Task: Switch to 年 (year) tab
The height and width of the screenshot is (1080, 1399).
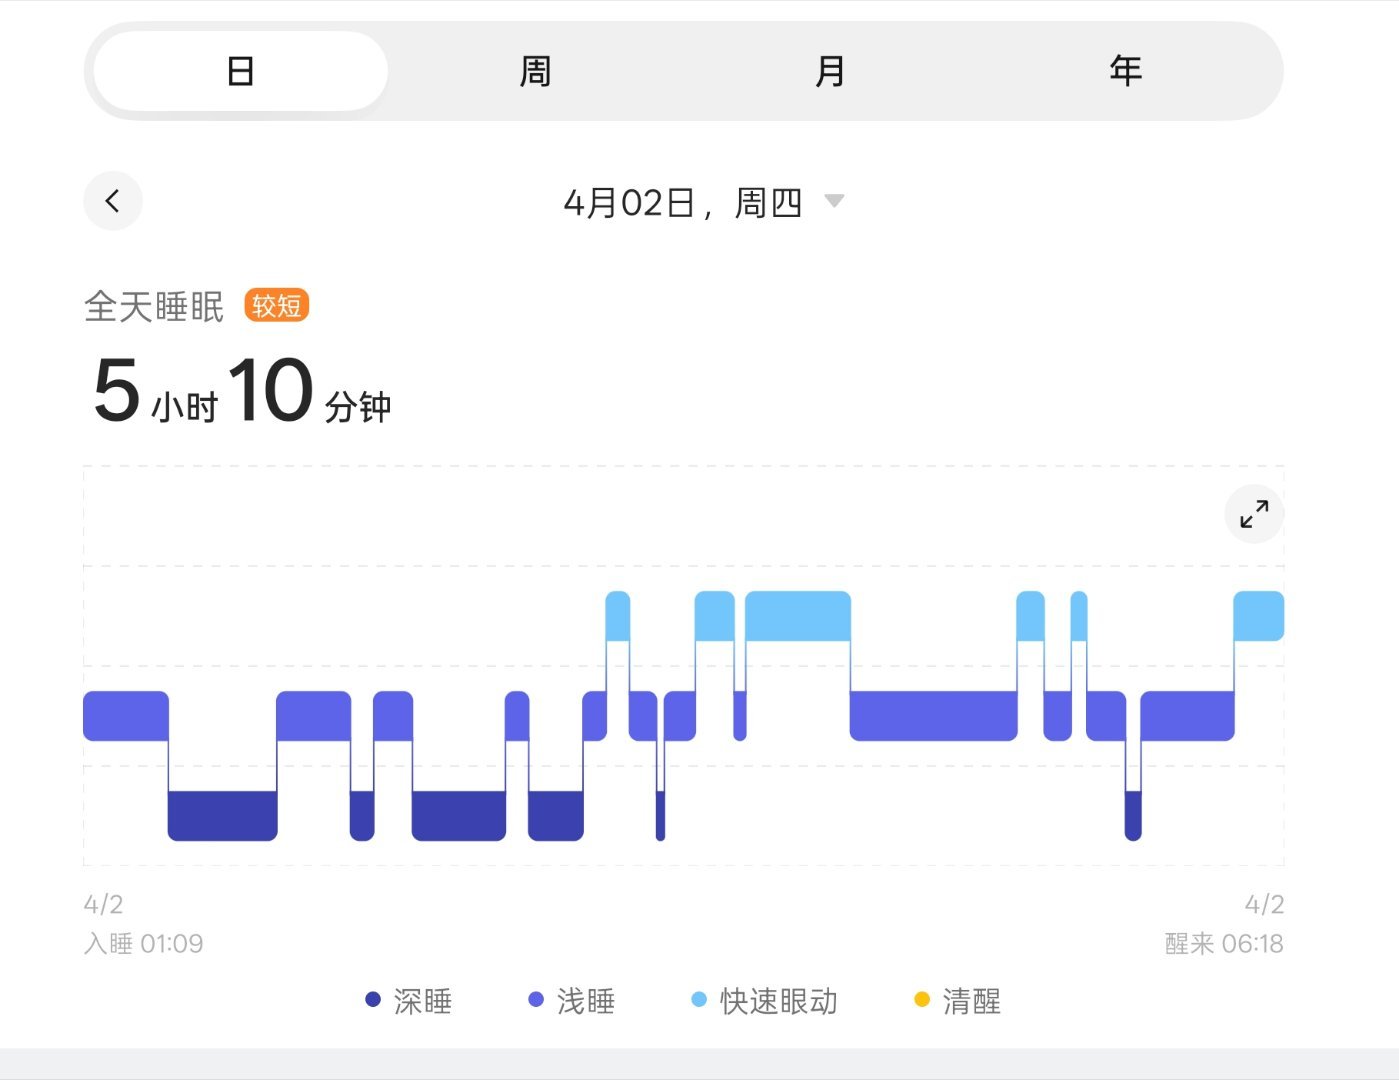Action: [1126, 71]
